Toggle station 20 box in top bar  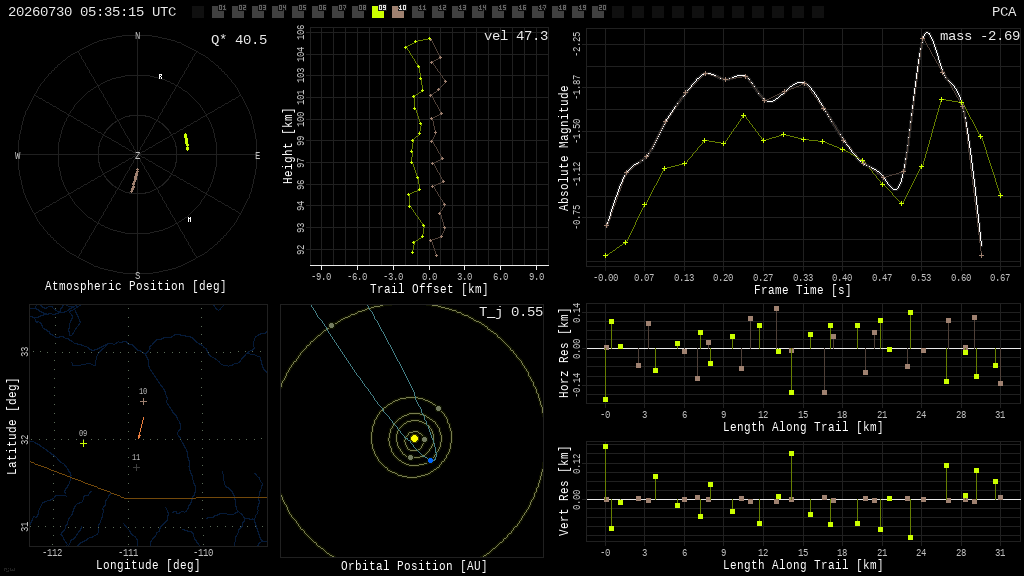(x=598, y=12)
